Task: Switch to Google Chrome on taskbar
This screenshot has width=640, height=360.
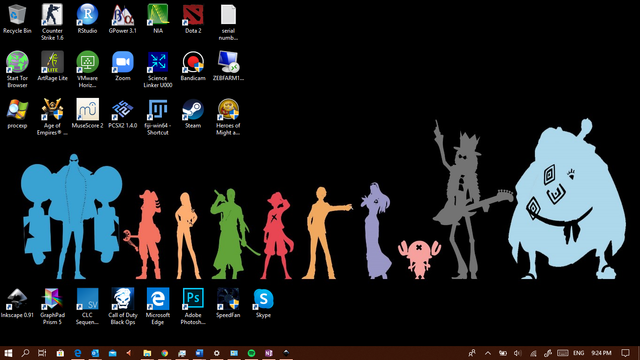Action: [x=164, y=353]
